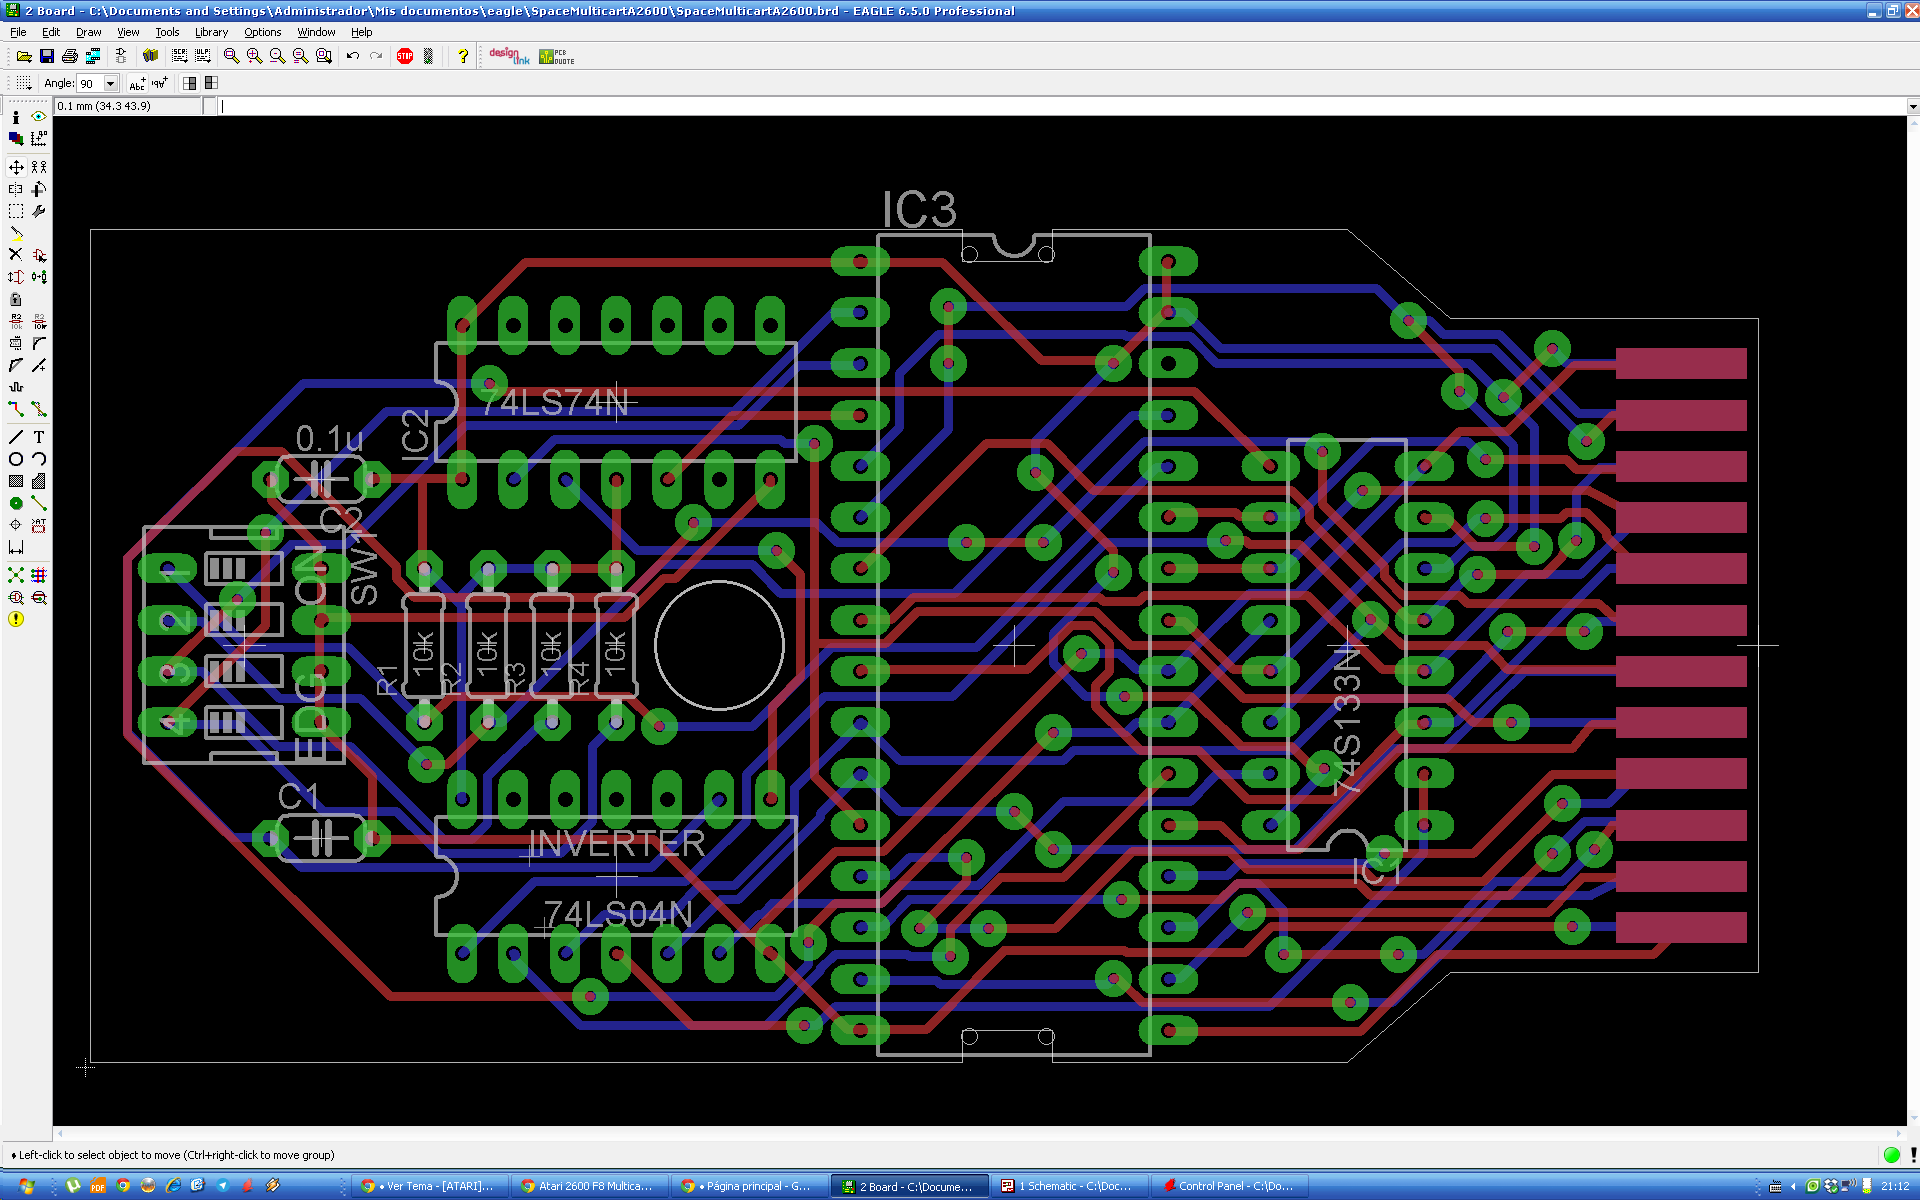Select the Move tool

click(16, 167)
